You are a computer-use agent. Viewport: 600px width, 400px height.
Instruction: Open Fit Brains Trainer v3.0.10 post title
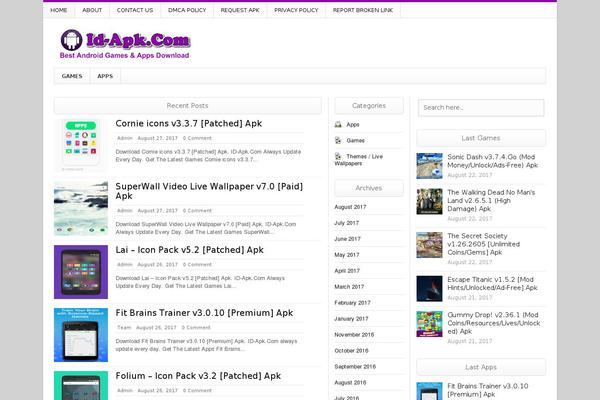pos(204,313)
